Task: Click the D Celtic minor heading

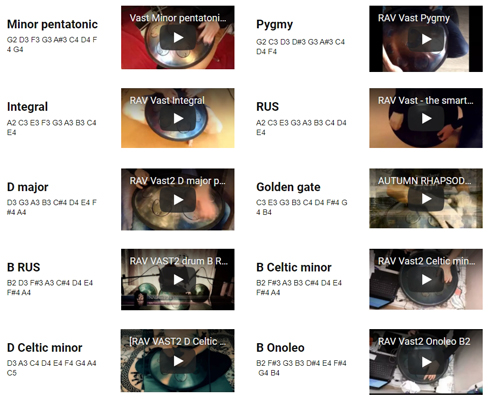Action: point(44,348)
